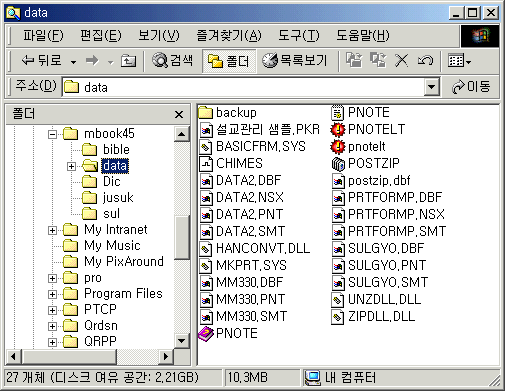Click the Delete X toolbar icon

tap(401, 61)
